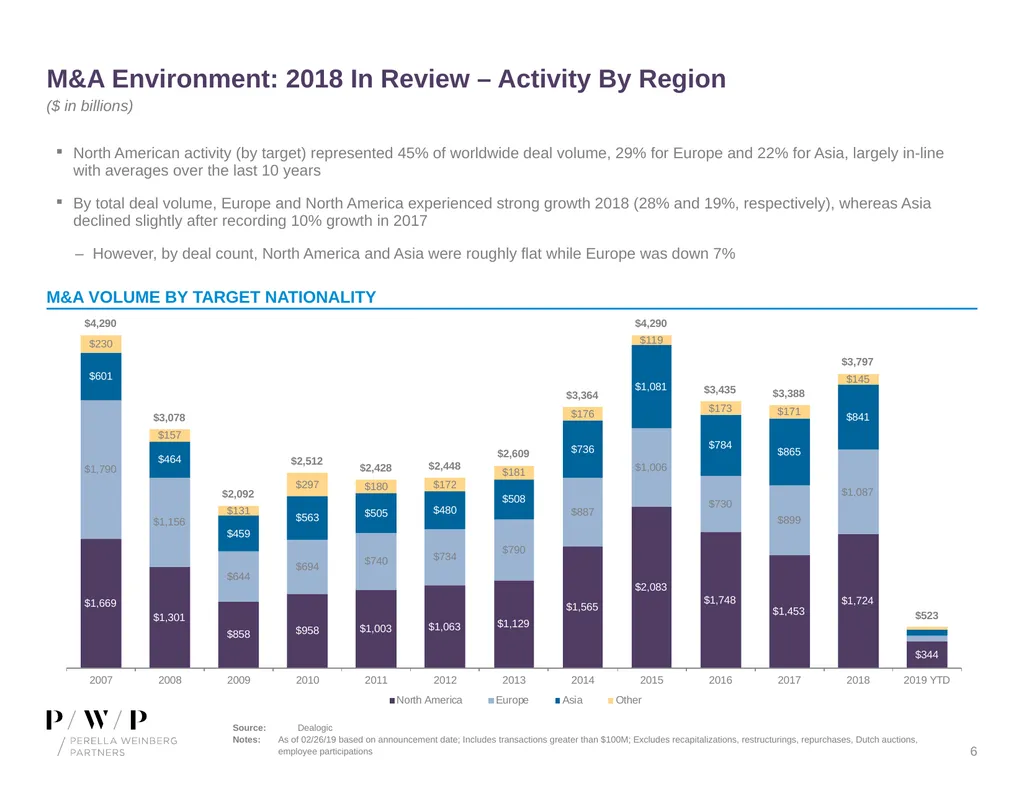Click the 2013 Europe $790 segment
Viewport: 1024px width, 791px height.
(514, 550)
